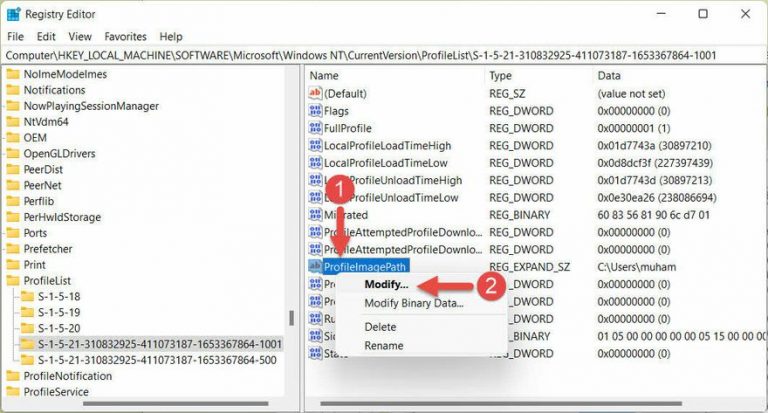The height and width of the screenshot is (413, 768).
Task: Select the S-1-5-18 subkey in tree
Action: (60, 296)
